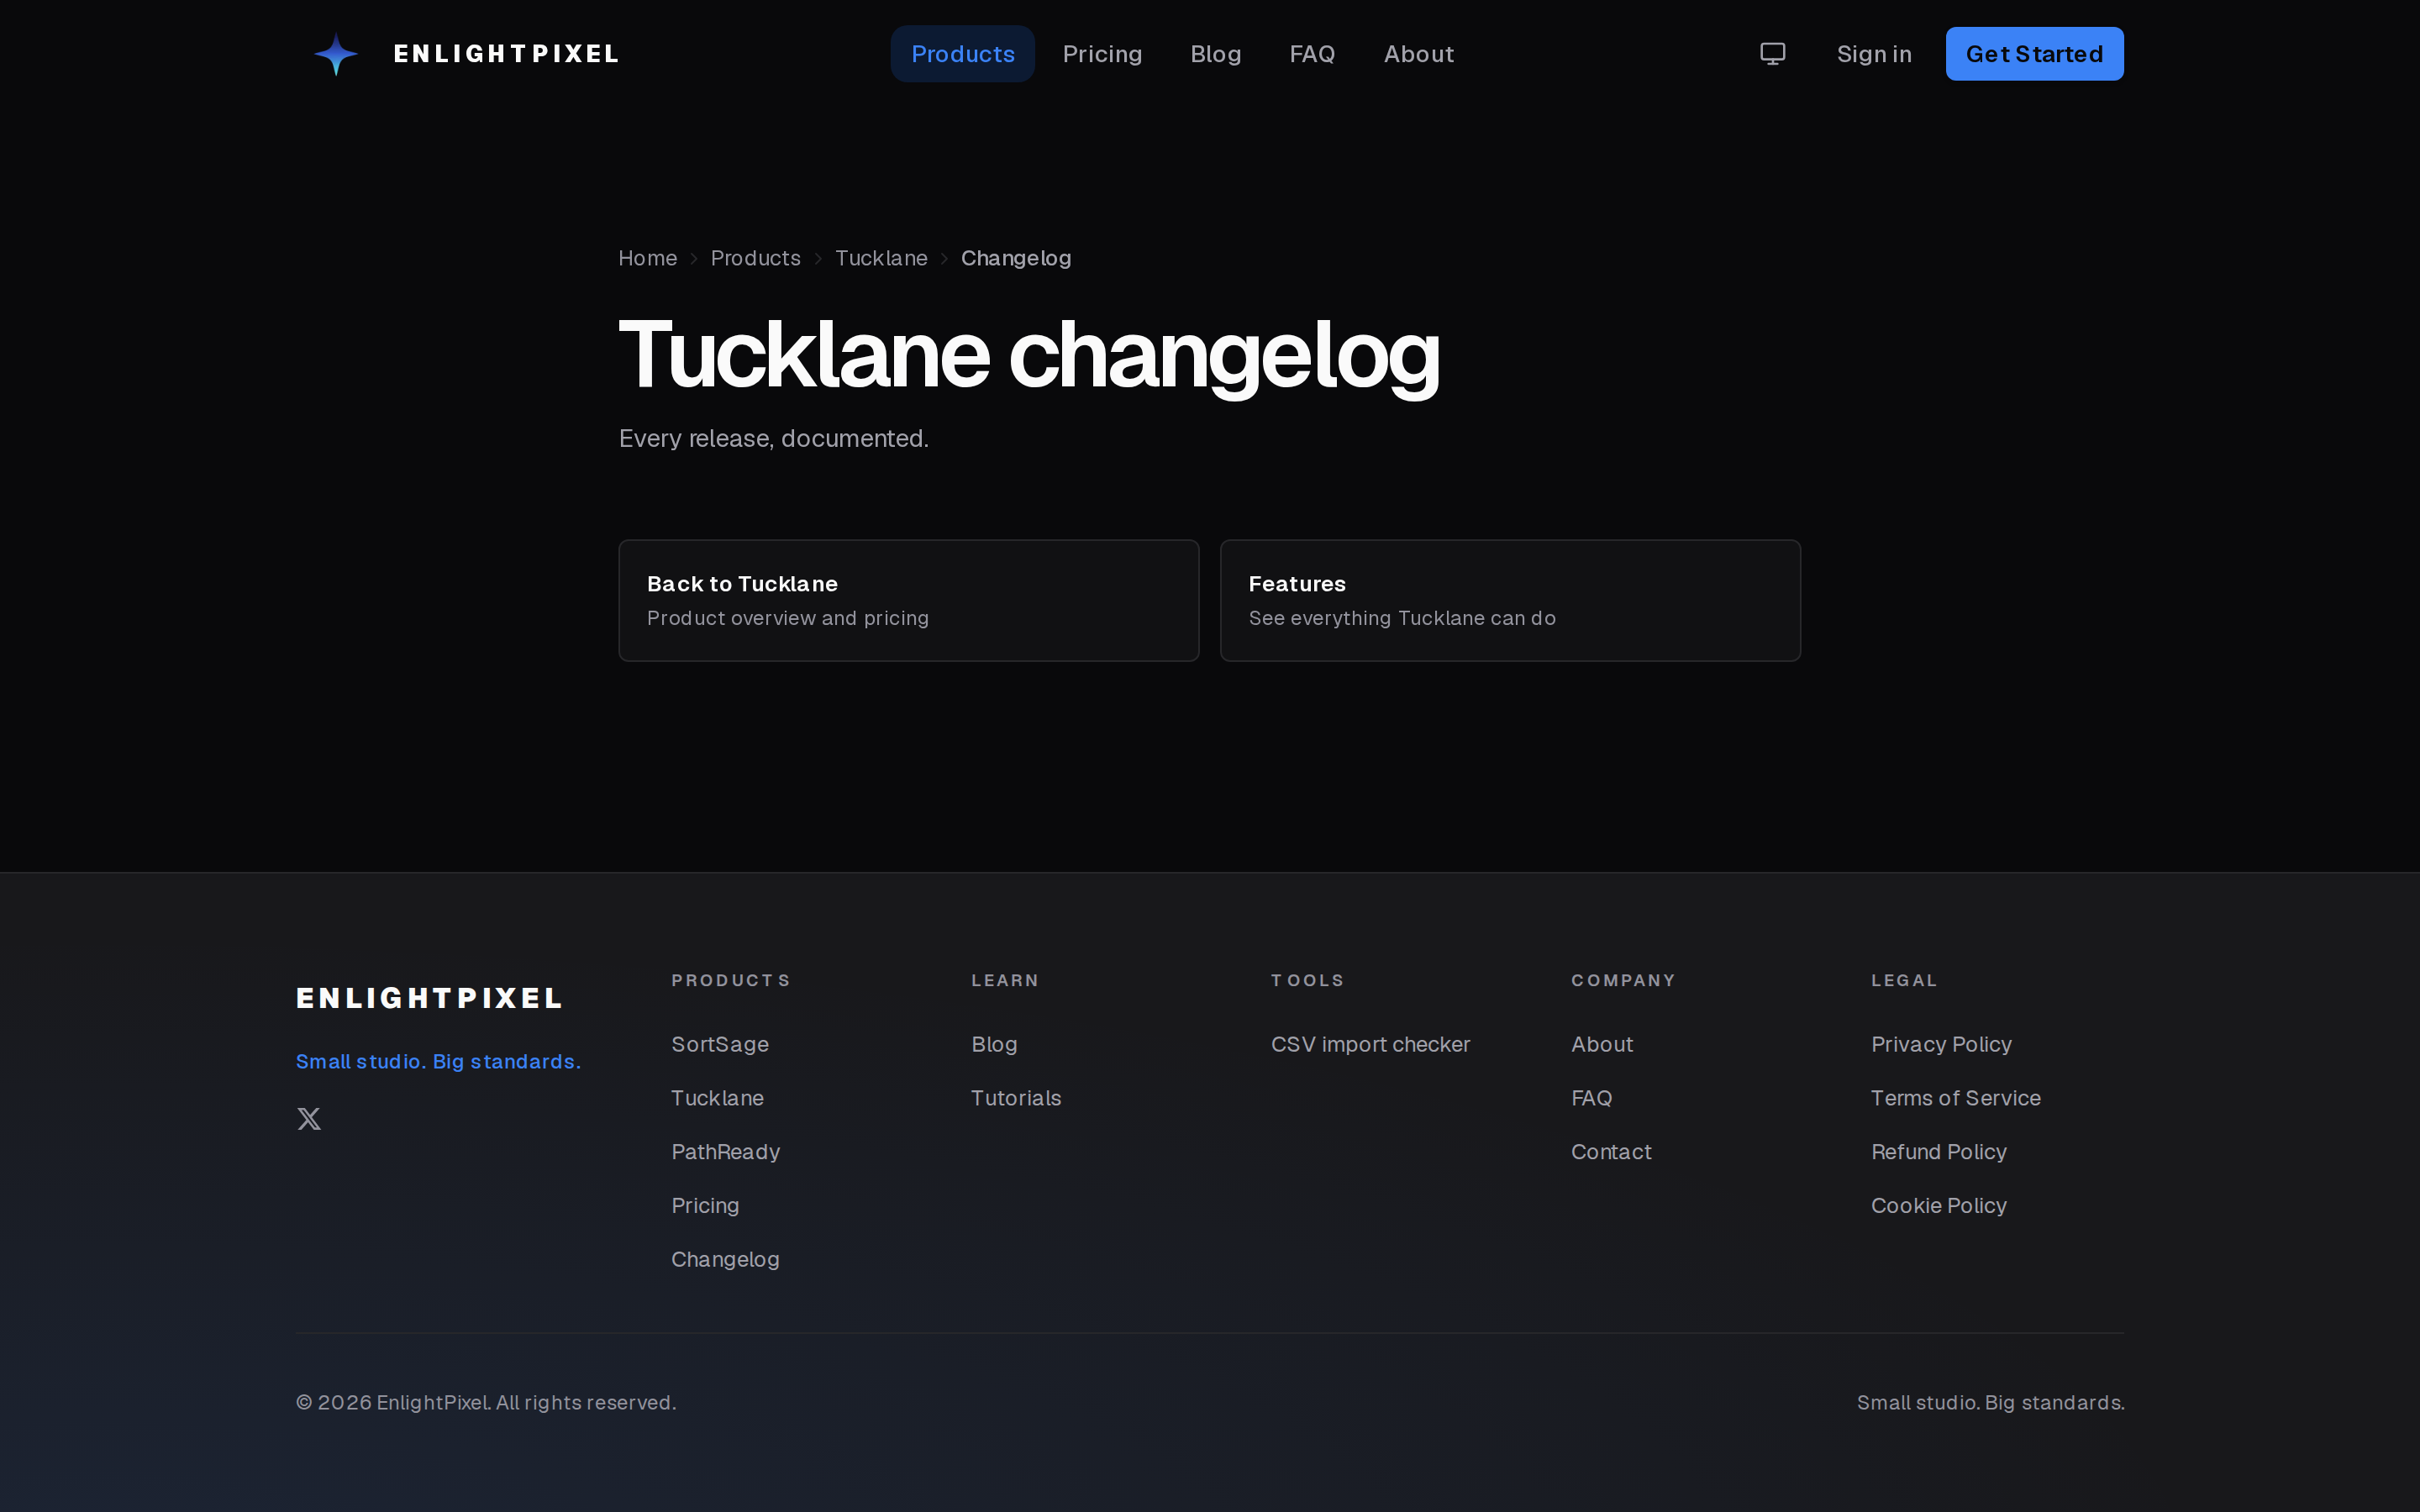Visit PathReady footer link

pyautogui.click(x=725, y=1152)
